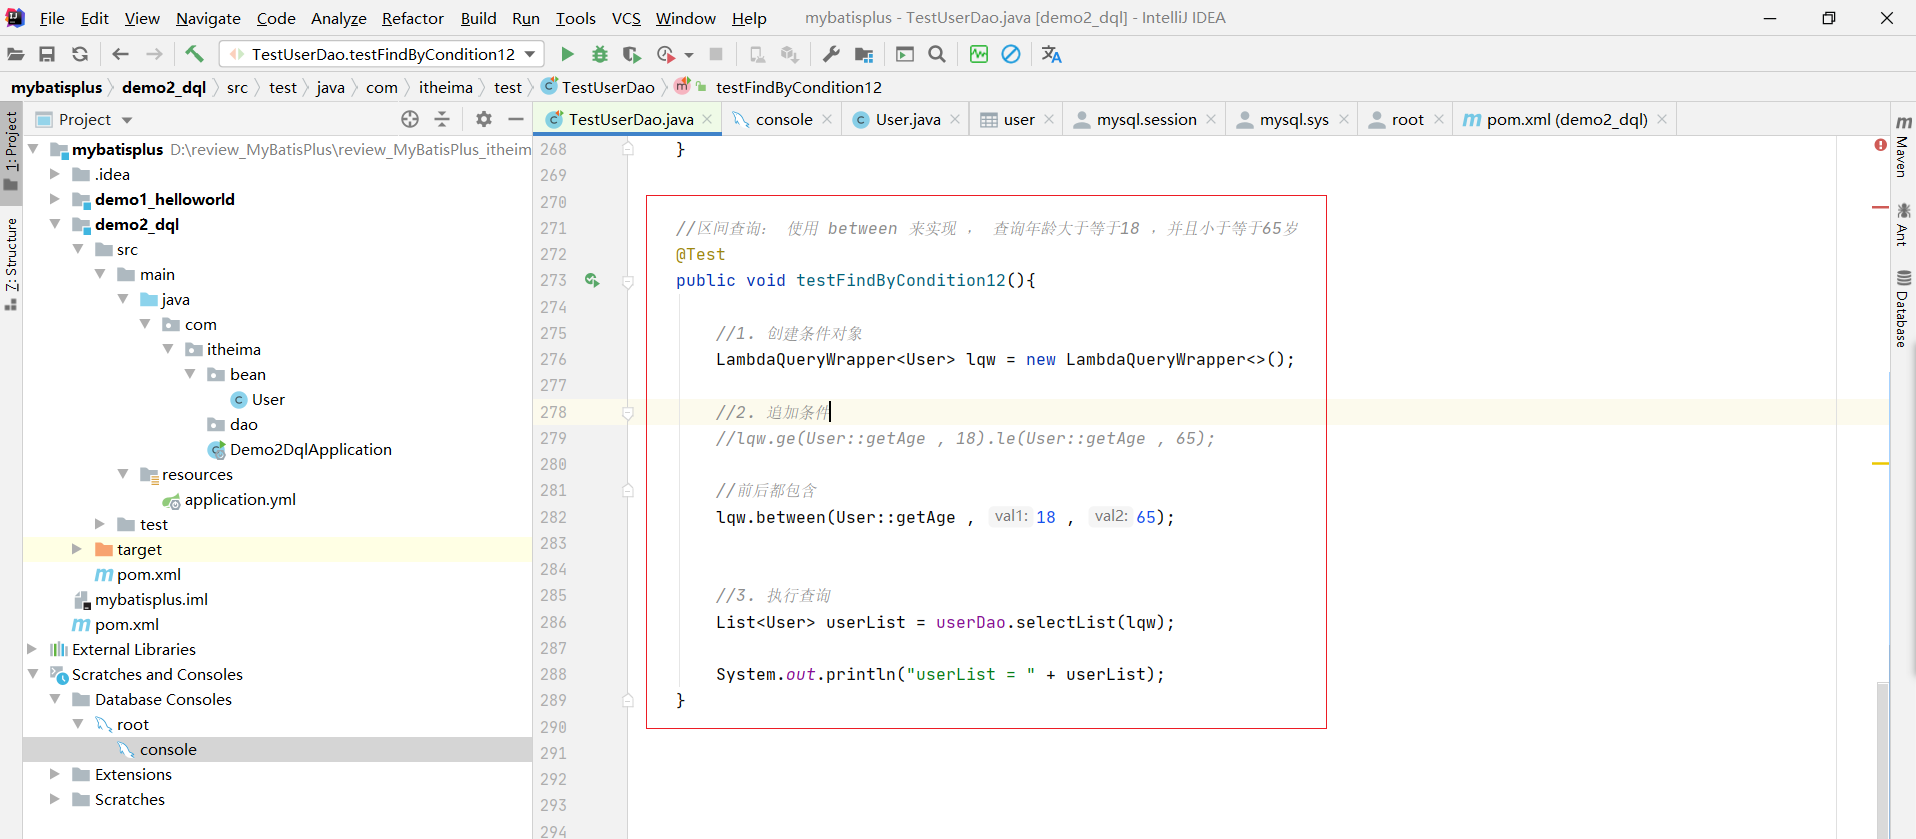
Task: Switch to the User.java tab
Action: pos(907,119)
